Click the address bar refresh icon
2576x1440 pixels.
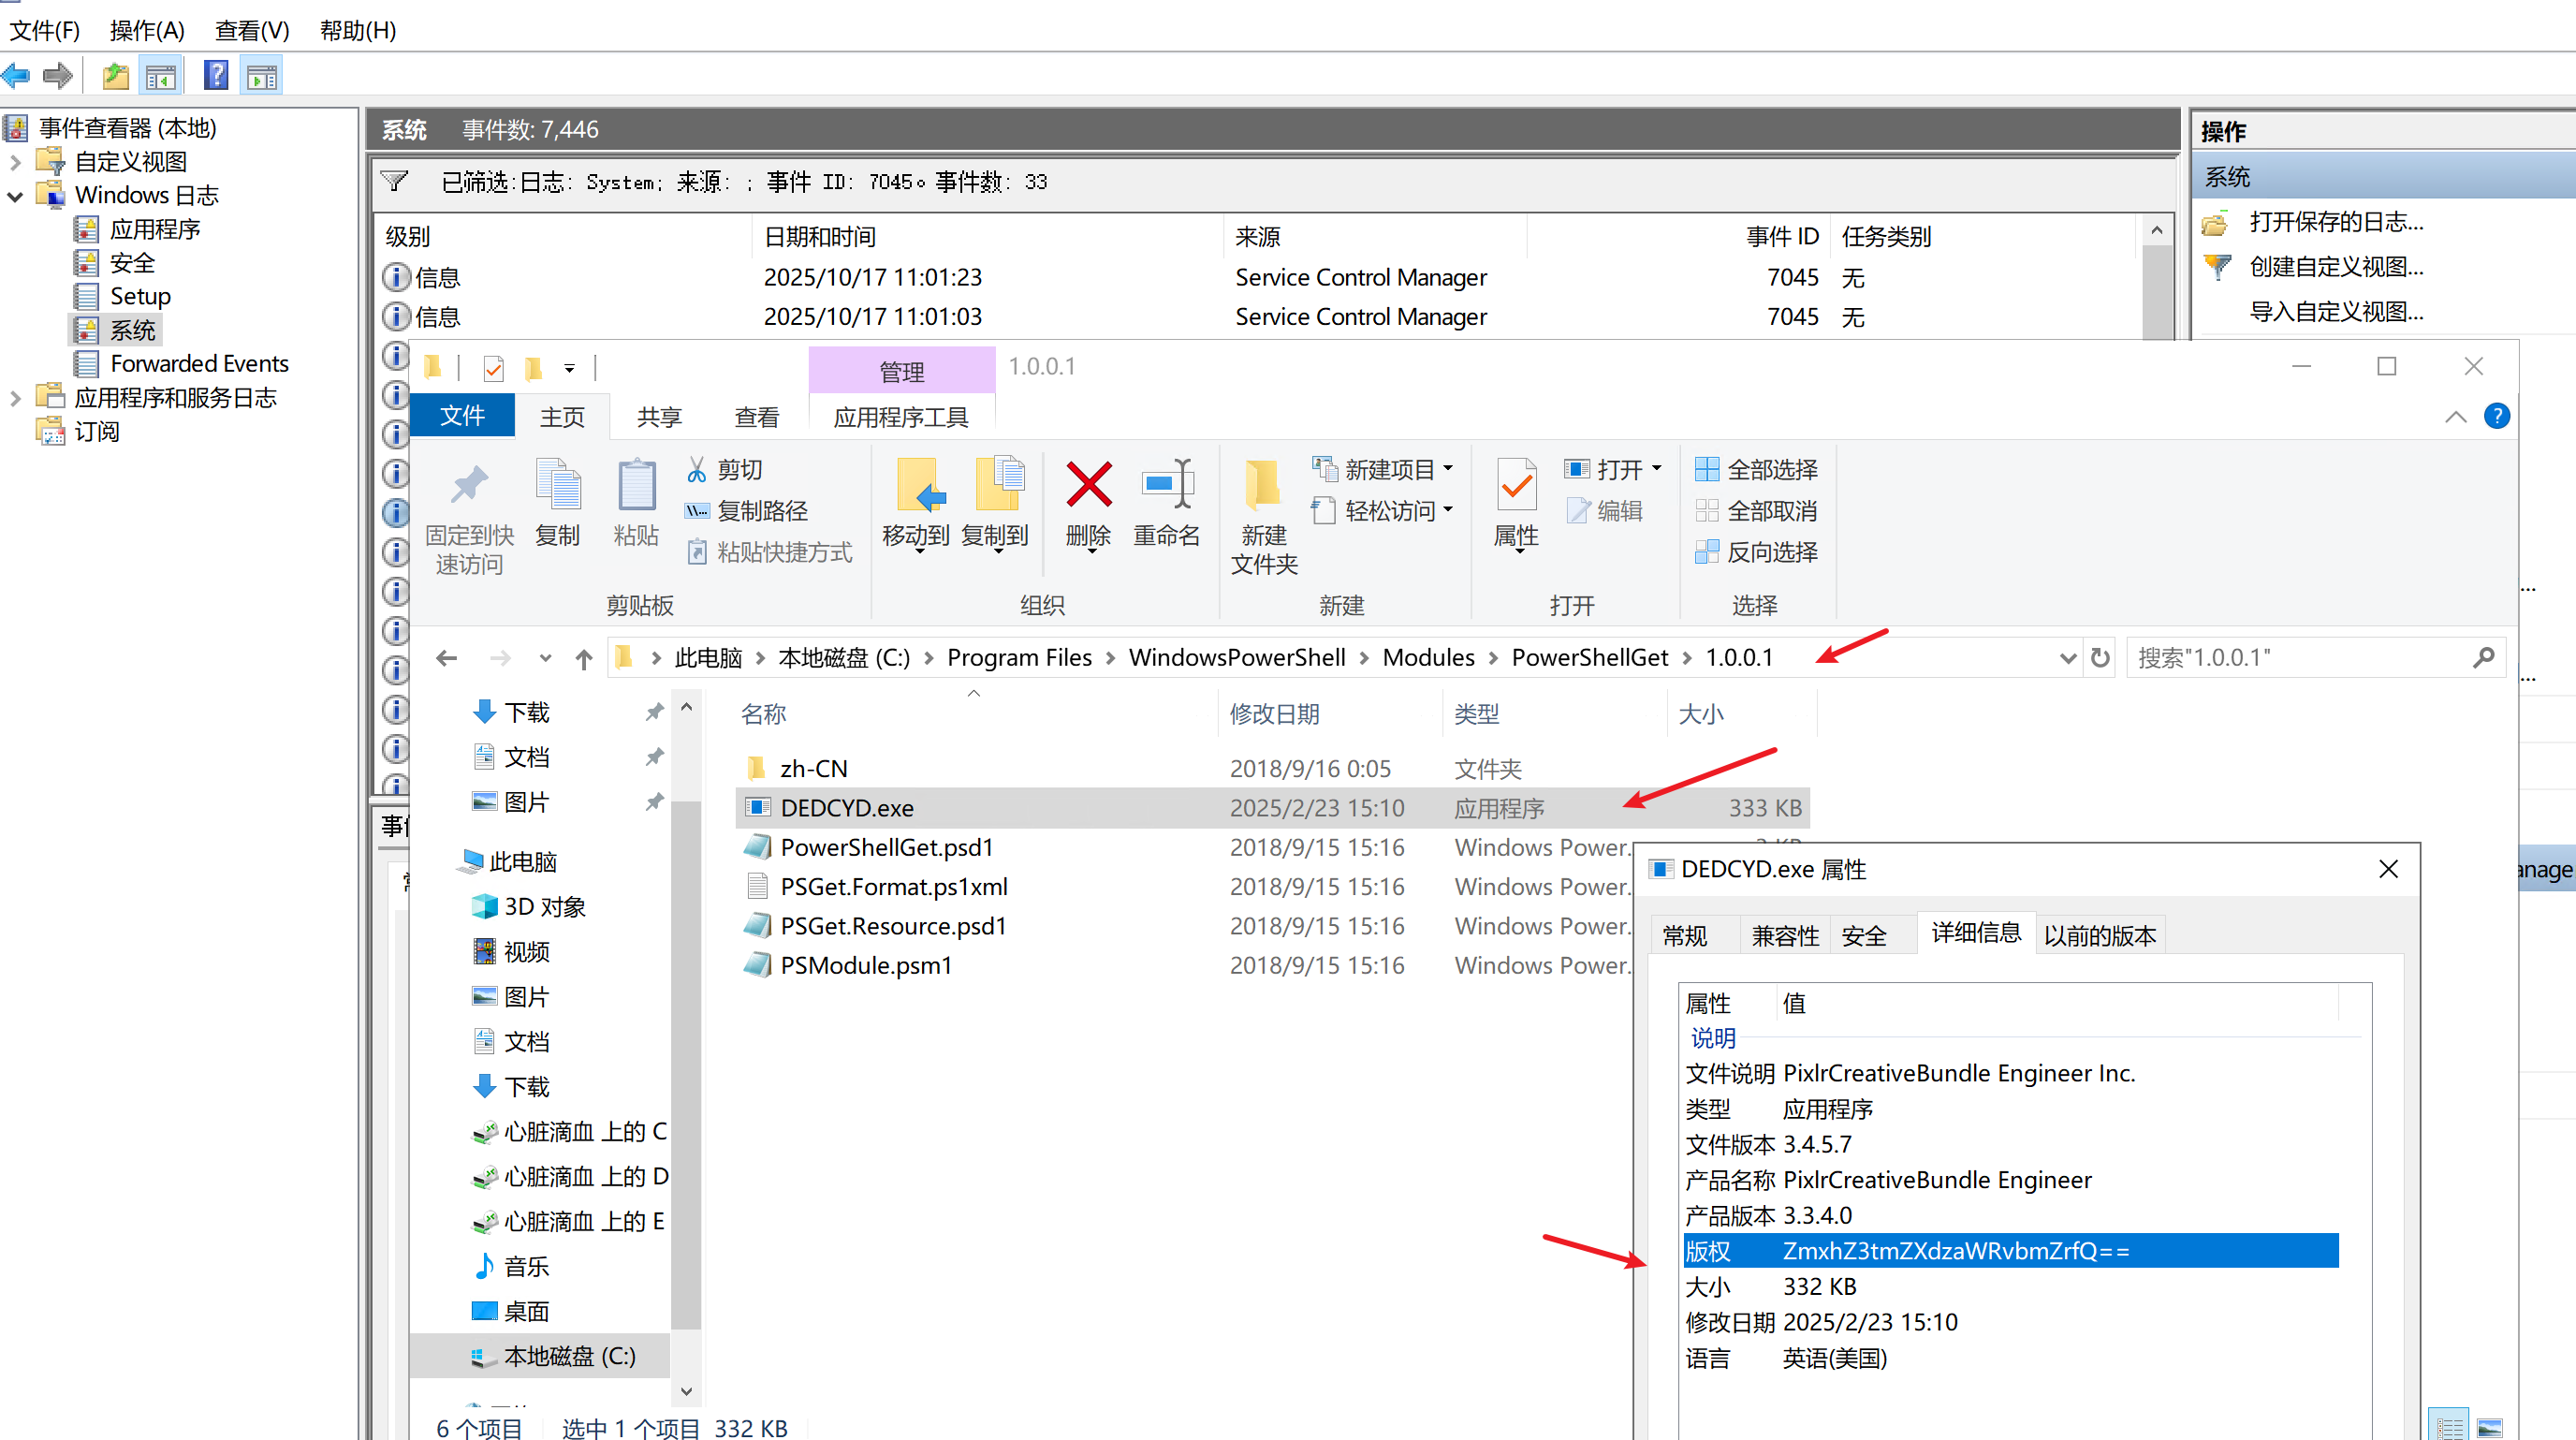2100,657
